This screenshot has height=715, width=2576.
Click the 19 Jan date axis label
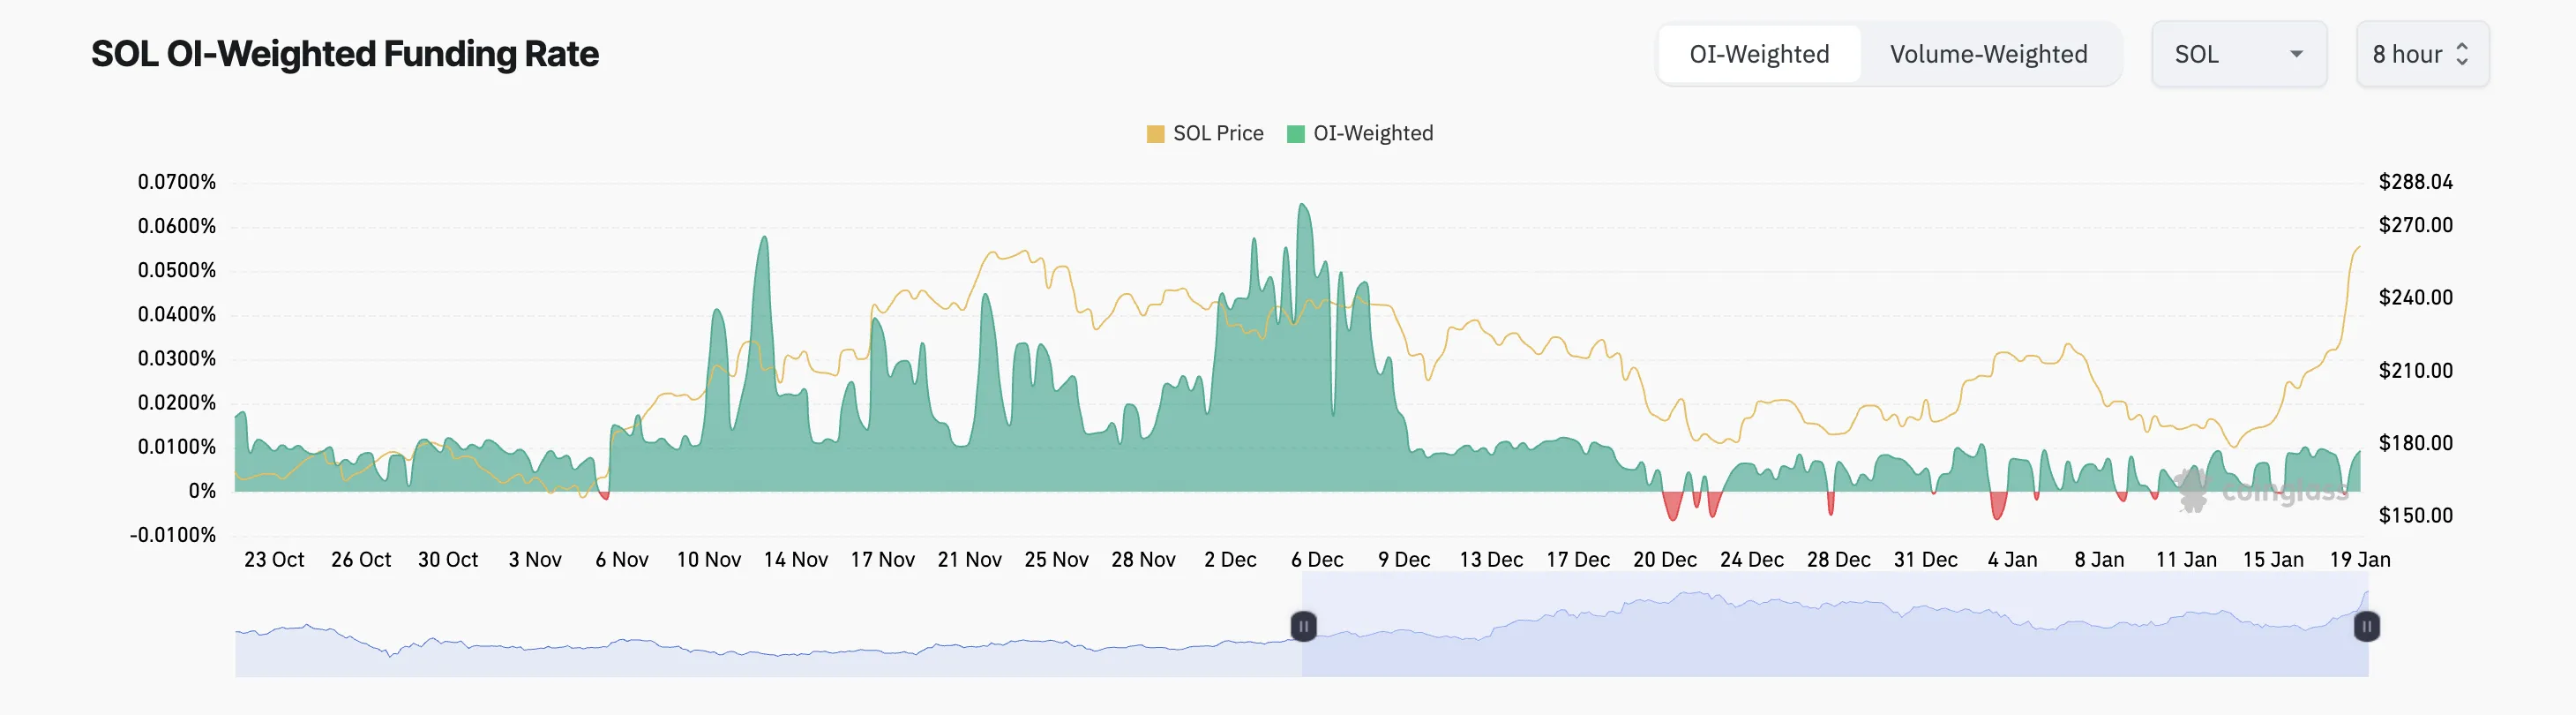[x=2359, y=560]
